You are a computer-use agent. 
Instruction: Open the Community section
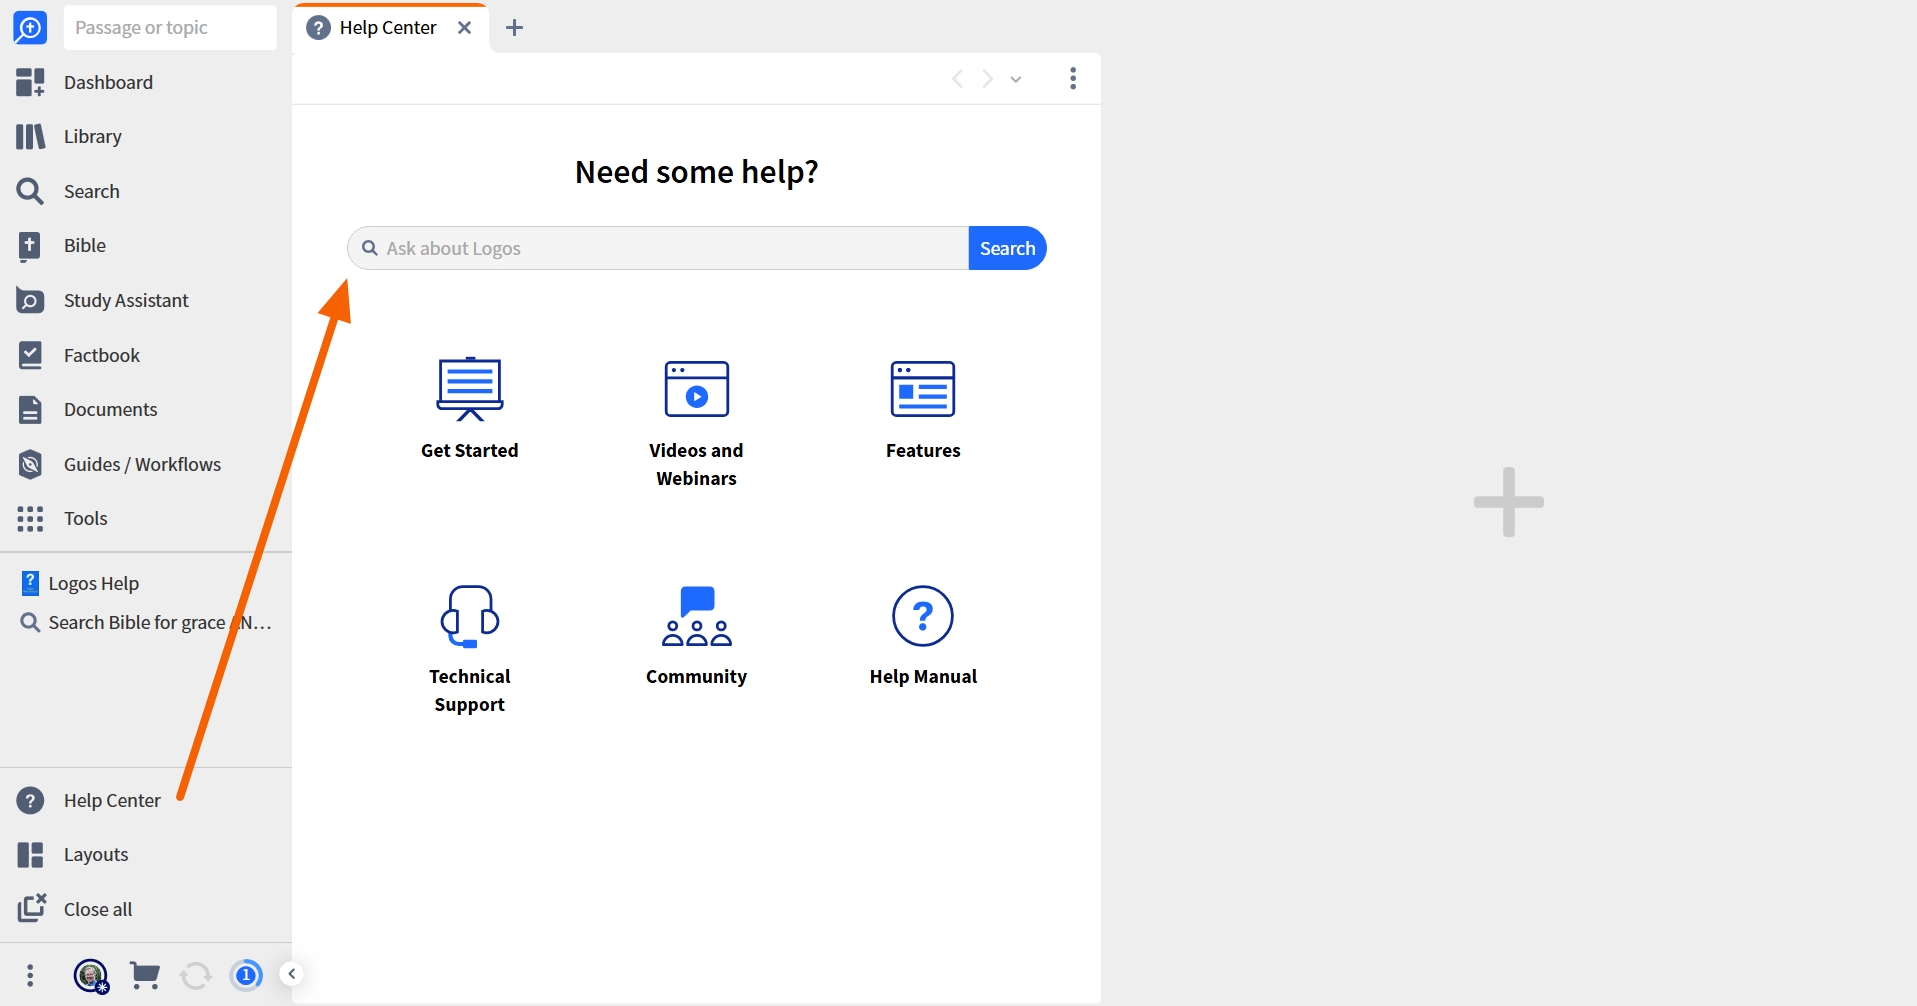[x=696, y=635]
